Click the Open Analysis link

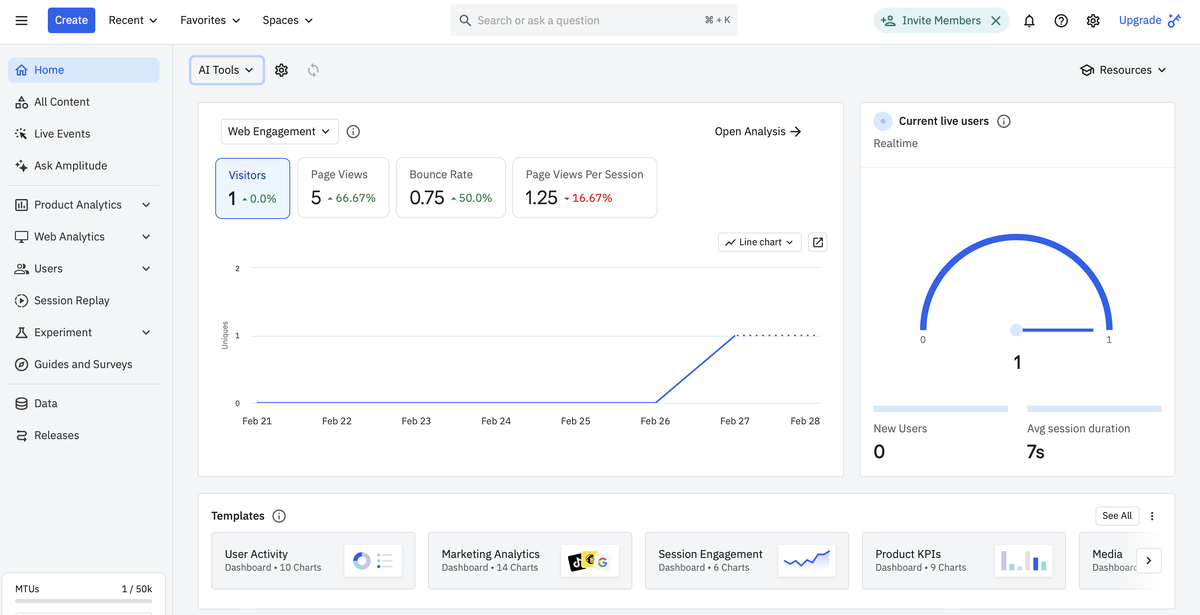click(758, 131)
